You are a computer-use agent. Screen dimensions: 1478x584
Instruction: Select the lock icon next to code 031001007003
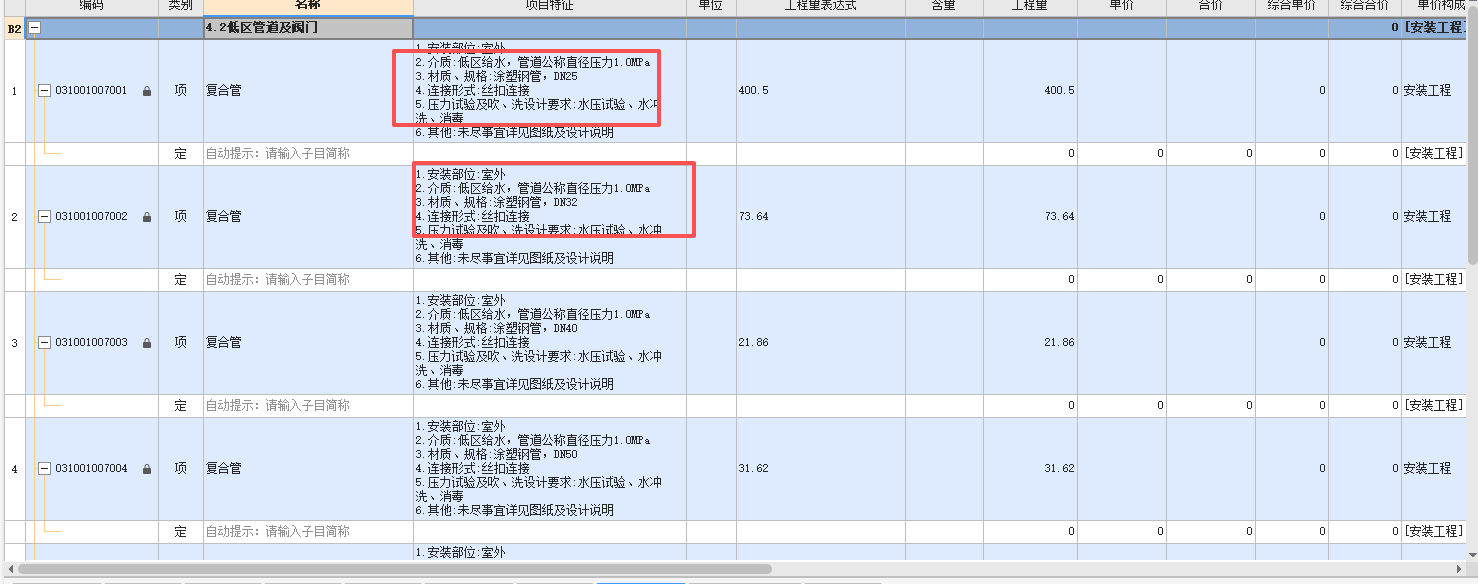(x=146, y=342)
